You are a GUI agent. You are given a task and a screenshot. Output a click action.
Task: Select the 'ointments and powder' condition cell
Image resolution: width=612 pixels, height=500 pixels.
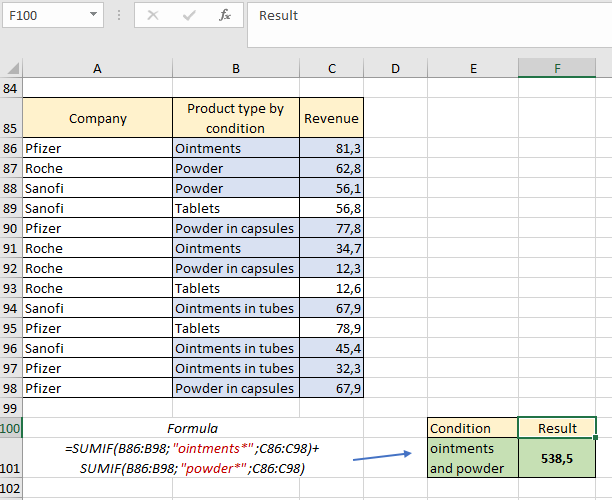click(x=472, y=458)
